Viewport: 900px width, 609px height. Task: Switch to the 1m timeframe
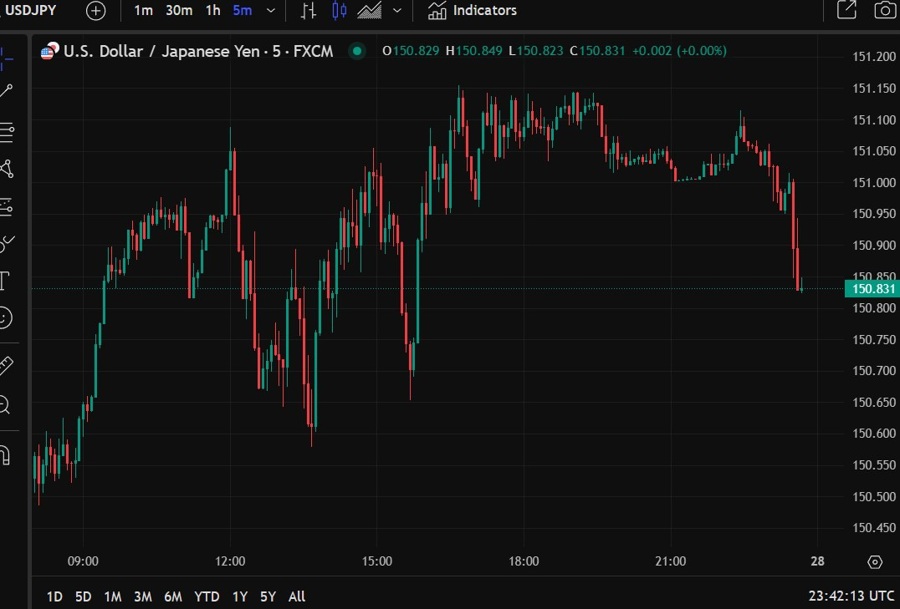(143, 10)
